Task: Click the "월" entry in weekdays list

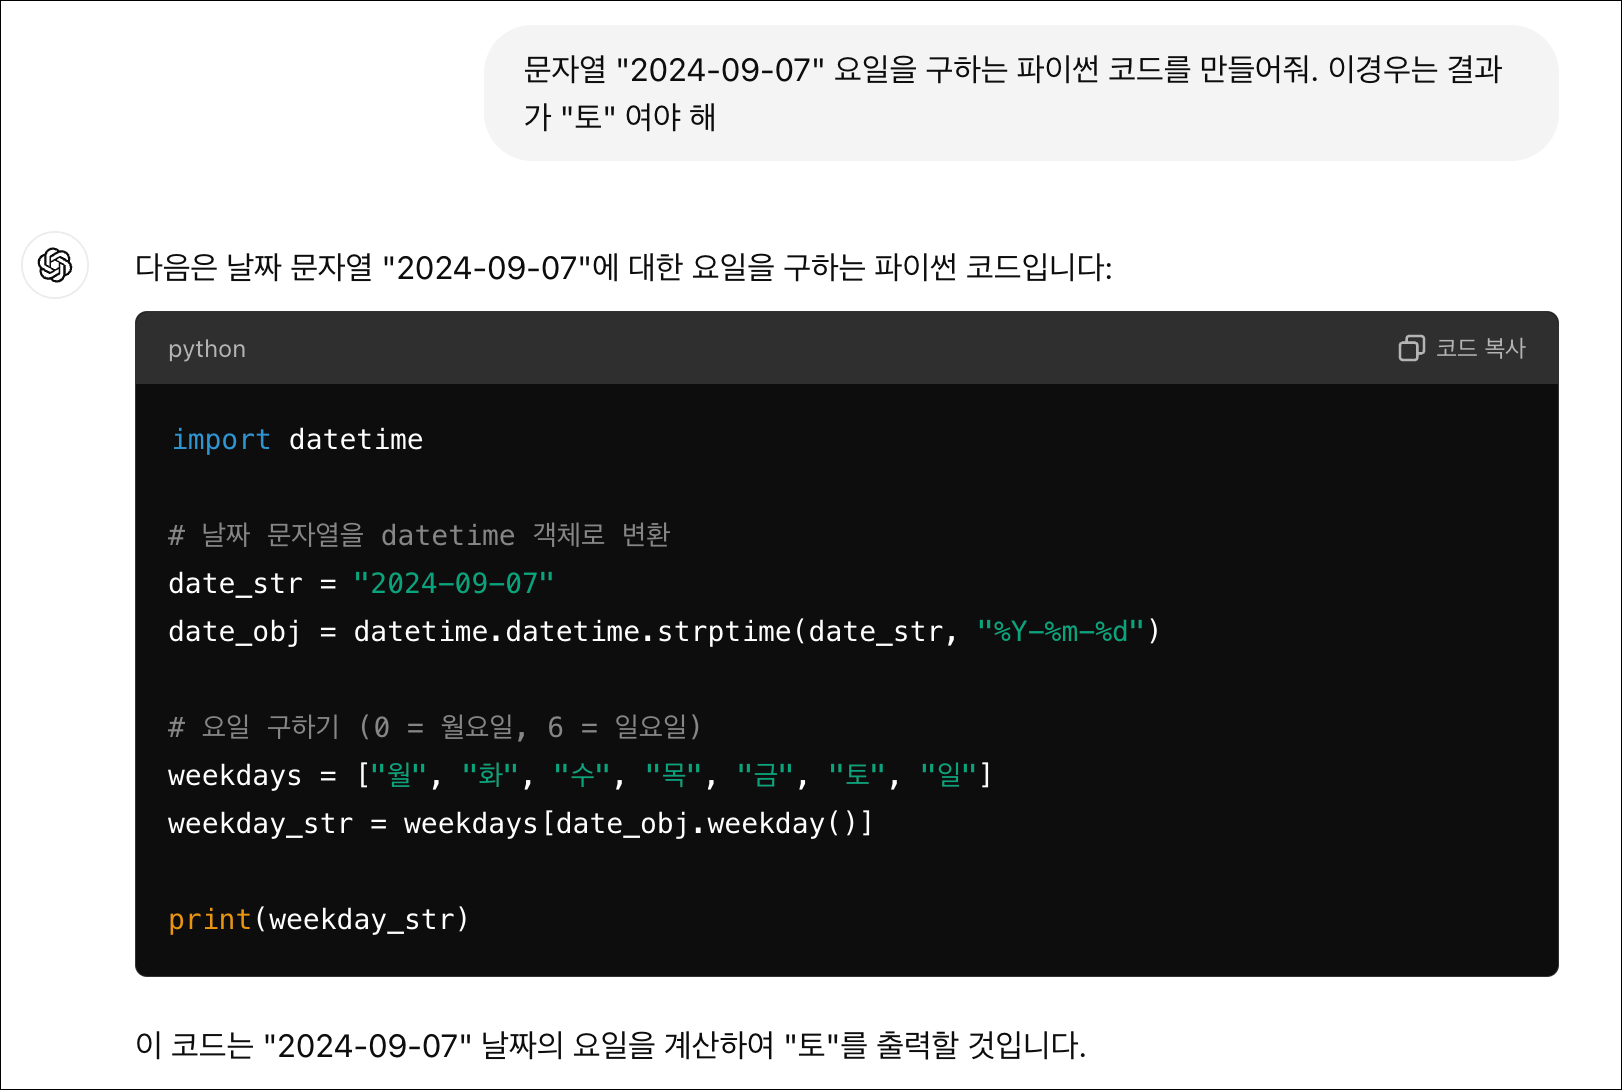Action: (398, 775)
